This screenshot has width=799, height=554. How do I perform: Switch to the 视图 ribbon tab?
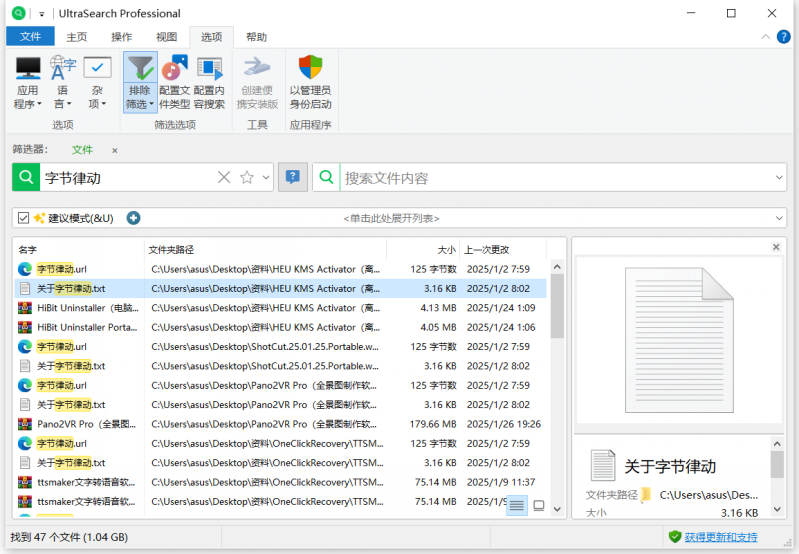coord(166,37)
